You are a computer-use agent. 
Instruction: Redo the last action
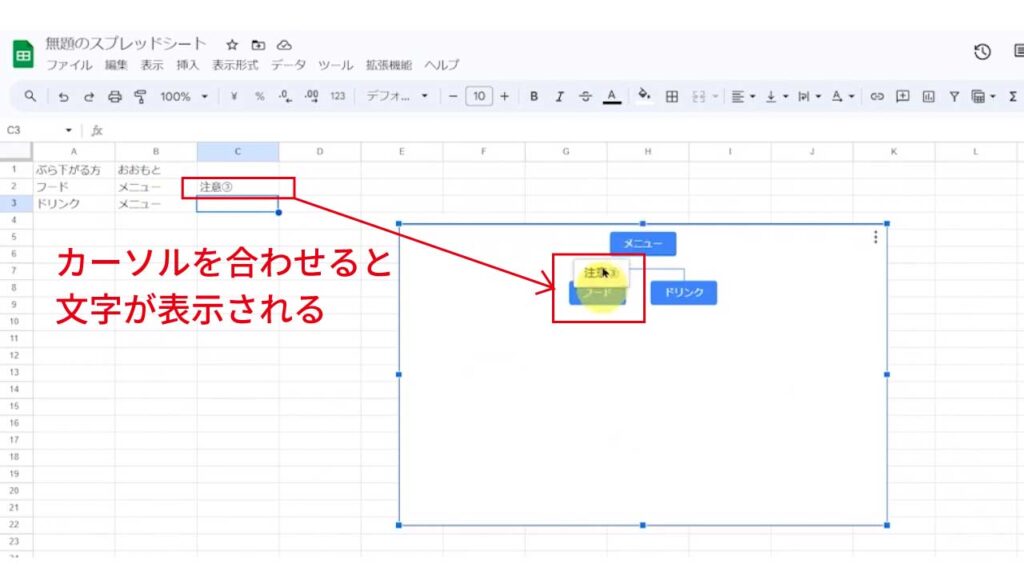click(x=89, y=97)
